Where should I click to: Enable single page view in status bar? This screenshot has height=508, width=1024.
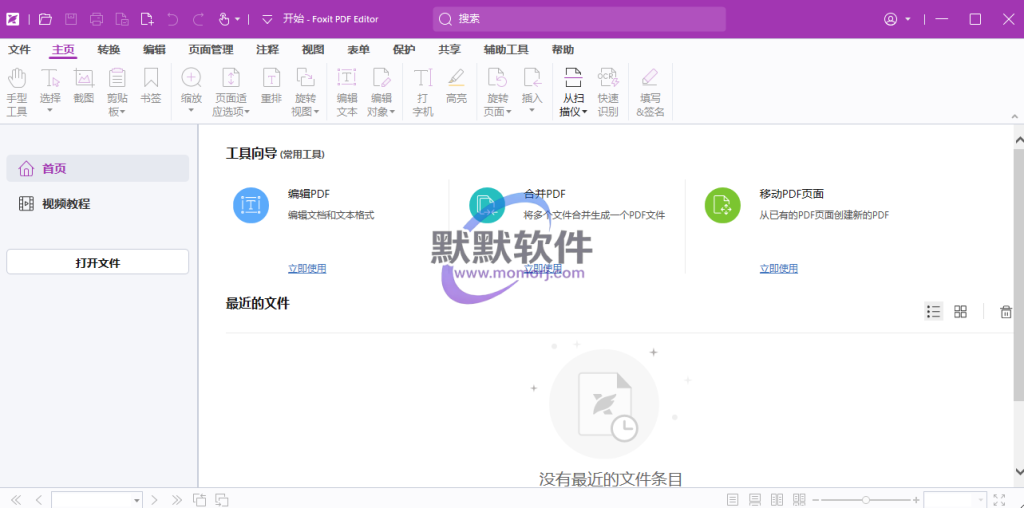pos(733,499)
